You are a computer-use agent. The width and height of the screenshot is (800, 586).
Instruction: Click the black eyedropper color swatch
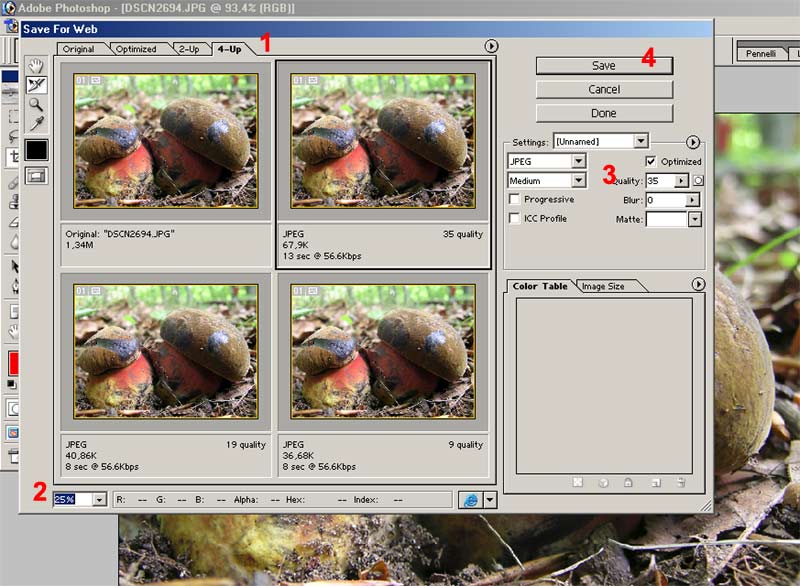click(36, 149)
